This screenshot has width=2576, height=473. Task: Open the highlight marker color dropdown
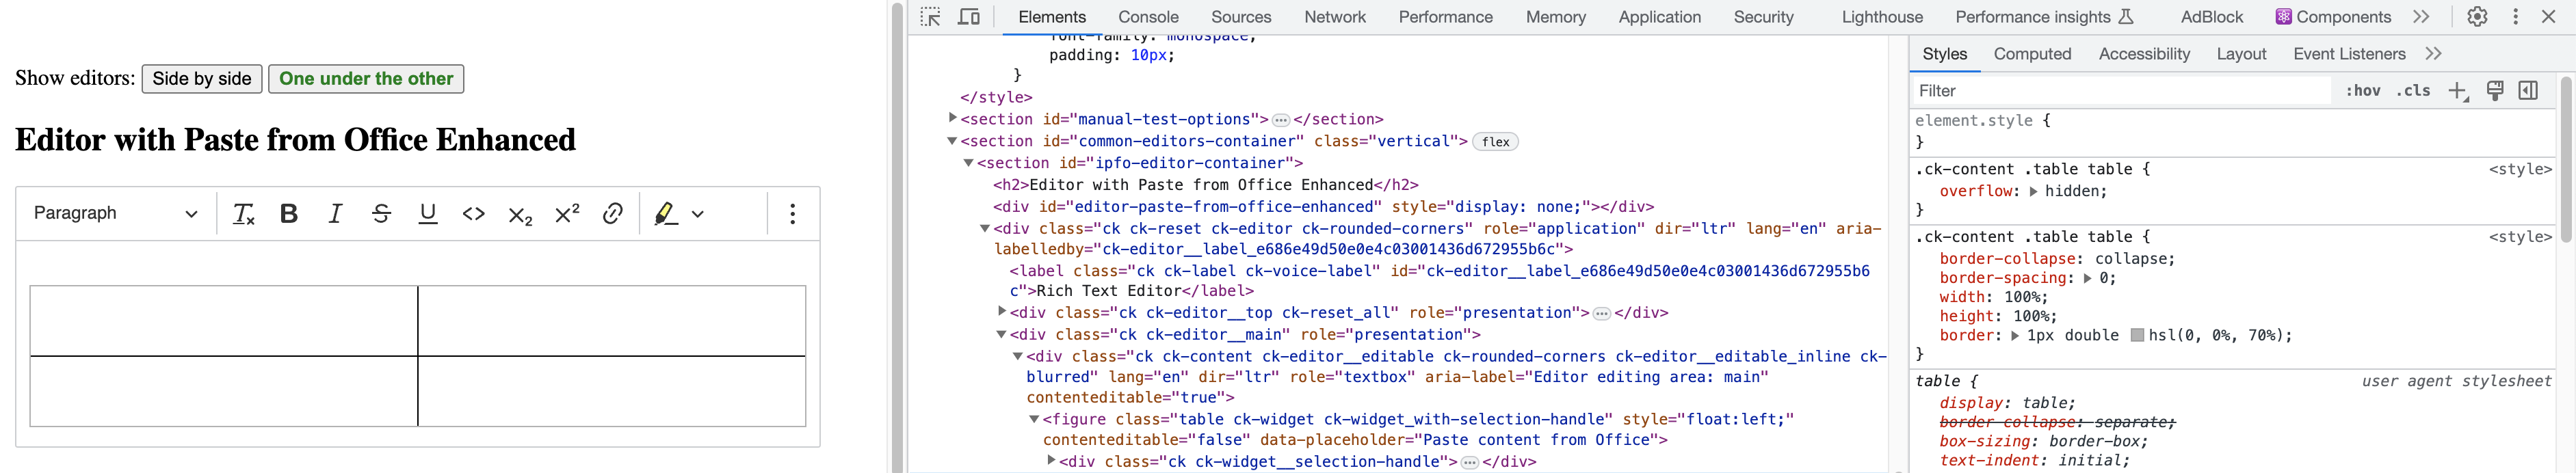(697, 214)
